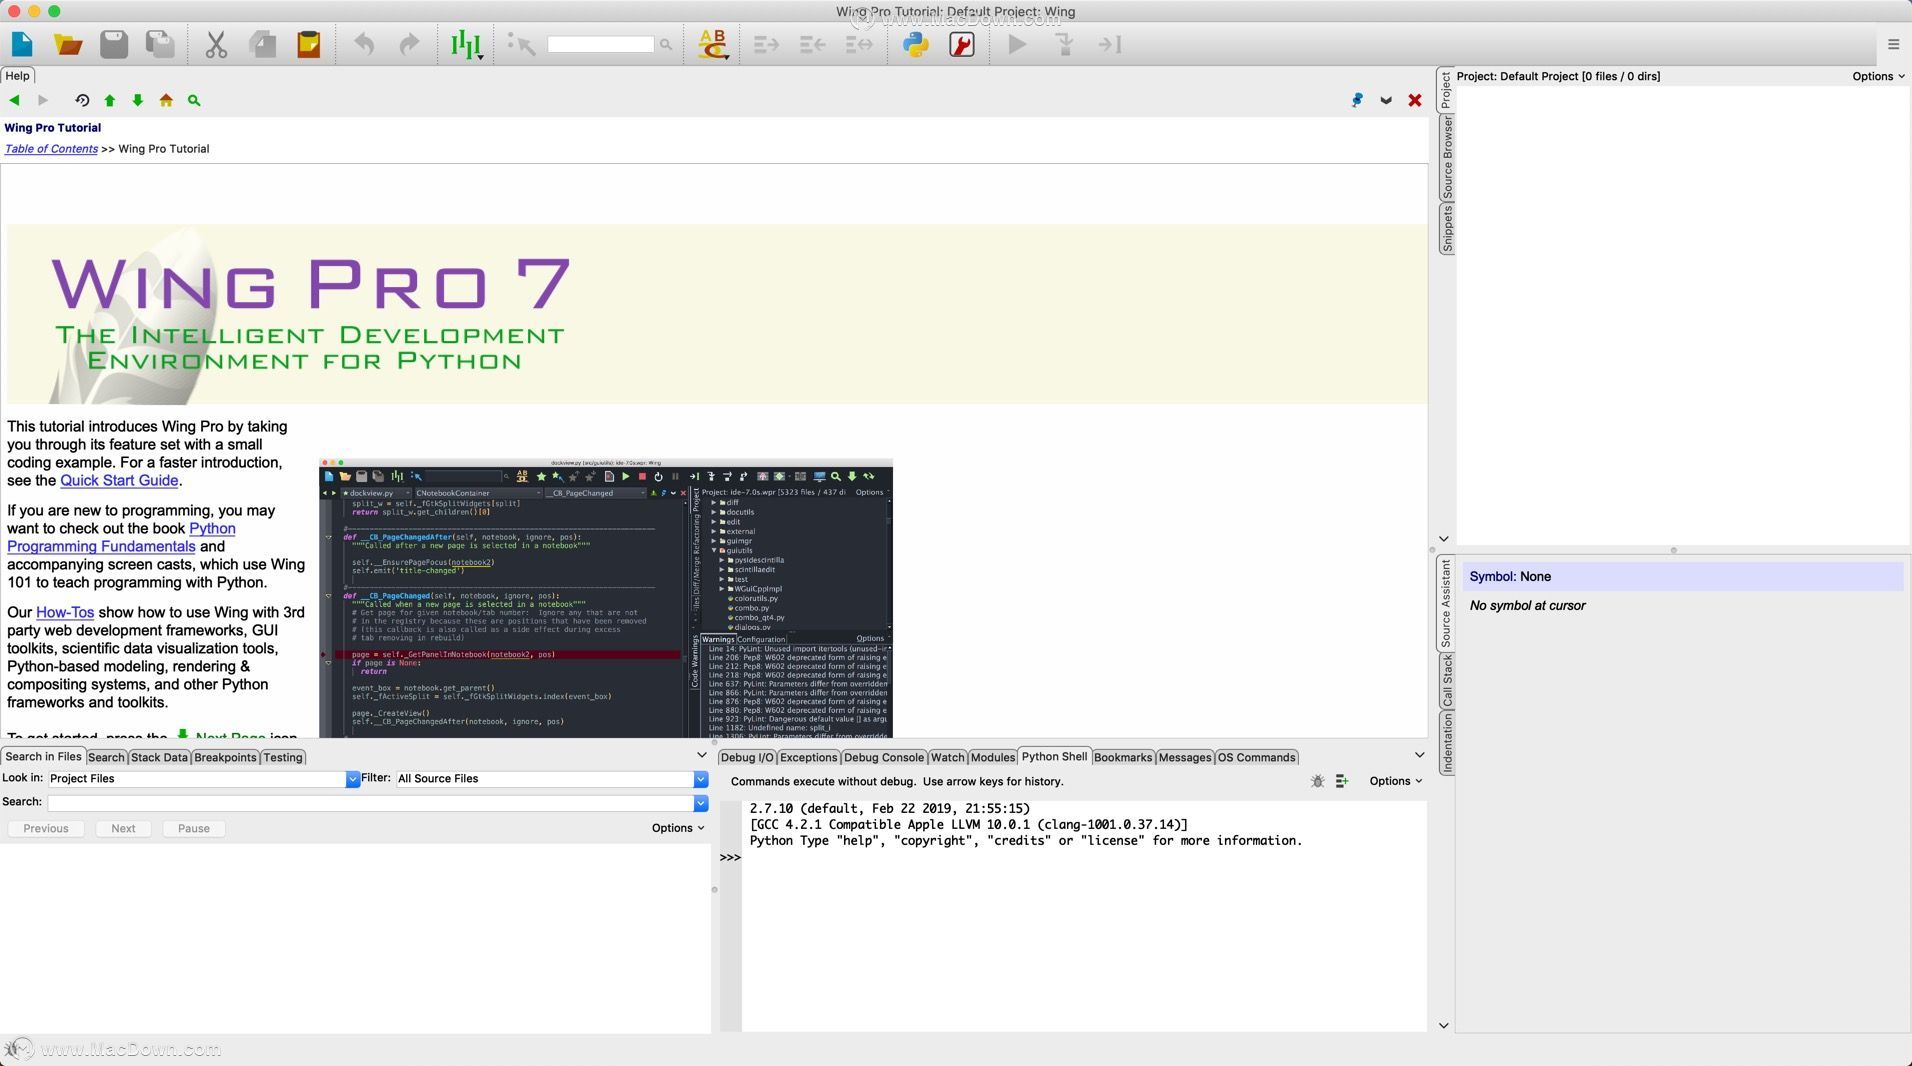Image resolution: width=1912 pixels, height=1066 pixels.
Task: Click the Wing Pro dark-theme screenshot thumbnail
Action: [x=605, y=598]
